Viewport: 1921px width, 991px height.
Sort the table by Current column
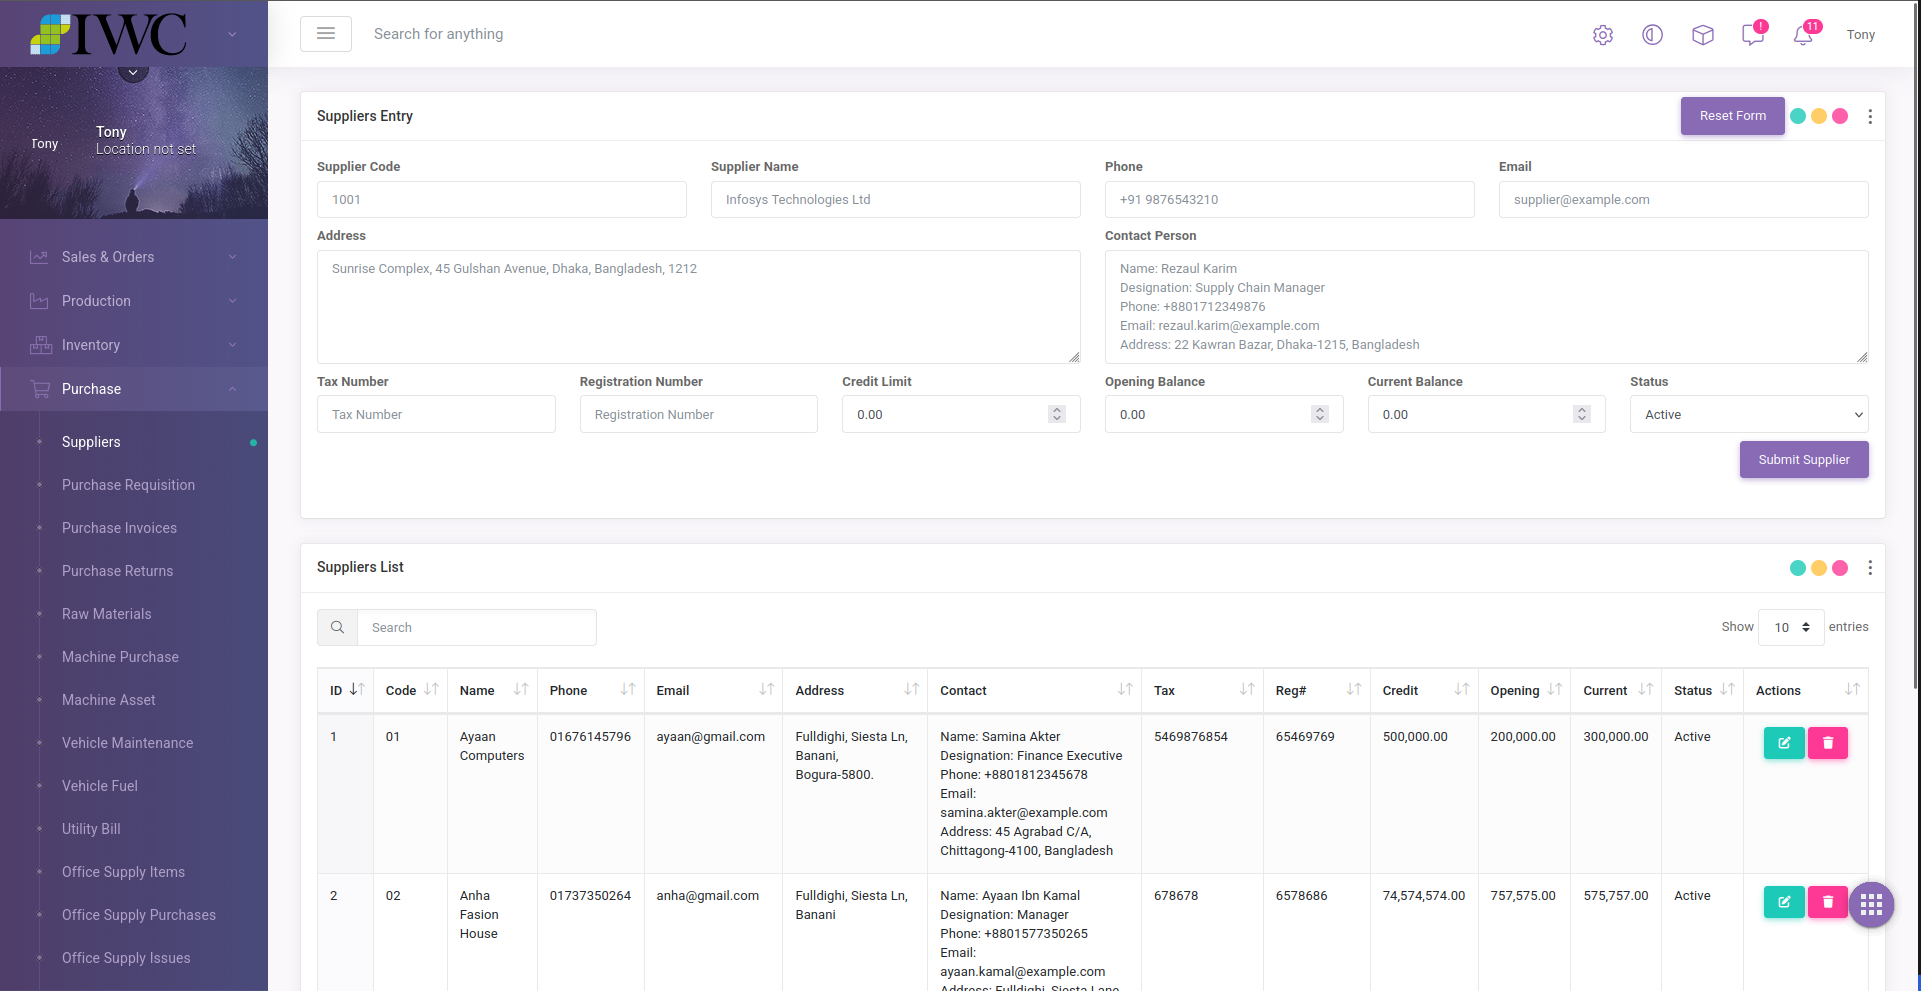click(1617, 690)
